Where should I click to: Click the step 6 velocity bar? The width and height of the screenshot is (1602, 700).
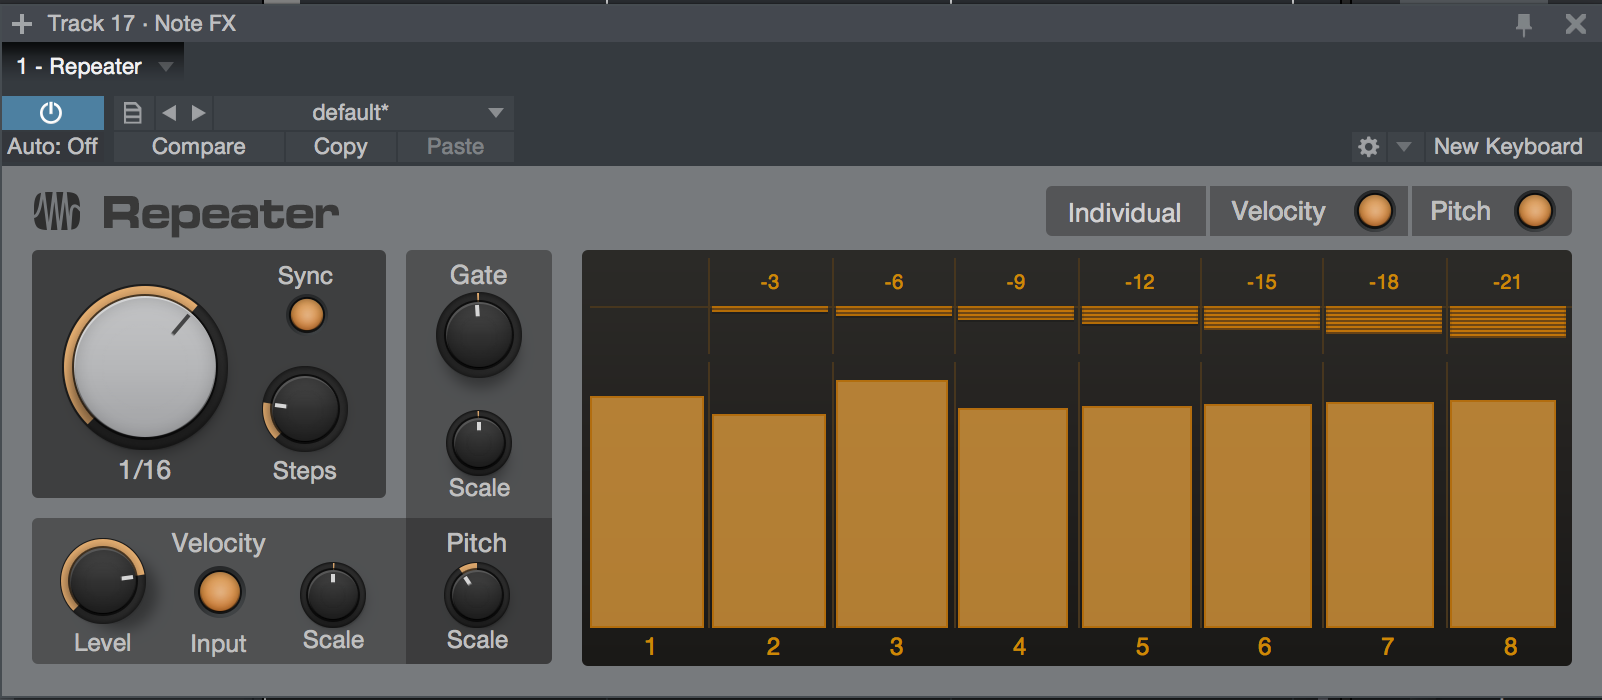(x=1258, y=516)
